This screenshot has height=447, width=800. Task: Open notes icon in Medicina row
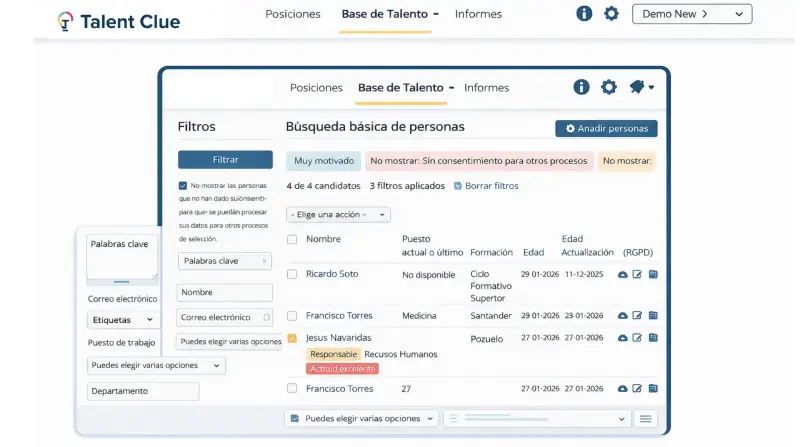pyautogui.click(x=653, y=315)
